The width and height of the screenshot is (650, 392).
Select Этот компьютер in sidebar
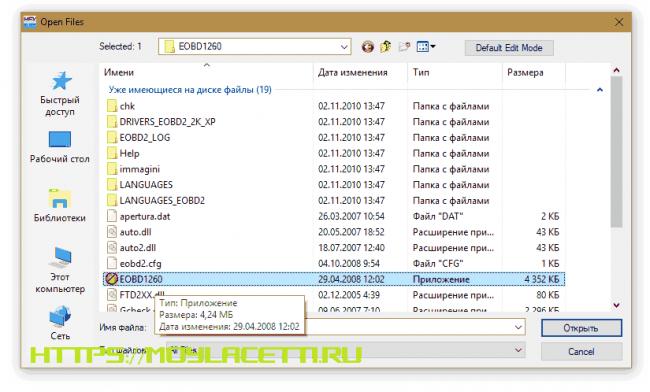(60, 269)
